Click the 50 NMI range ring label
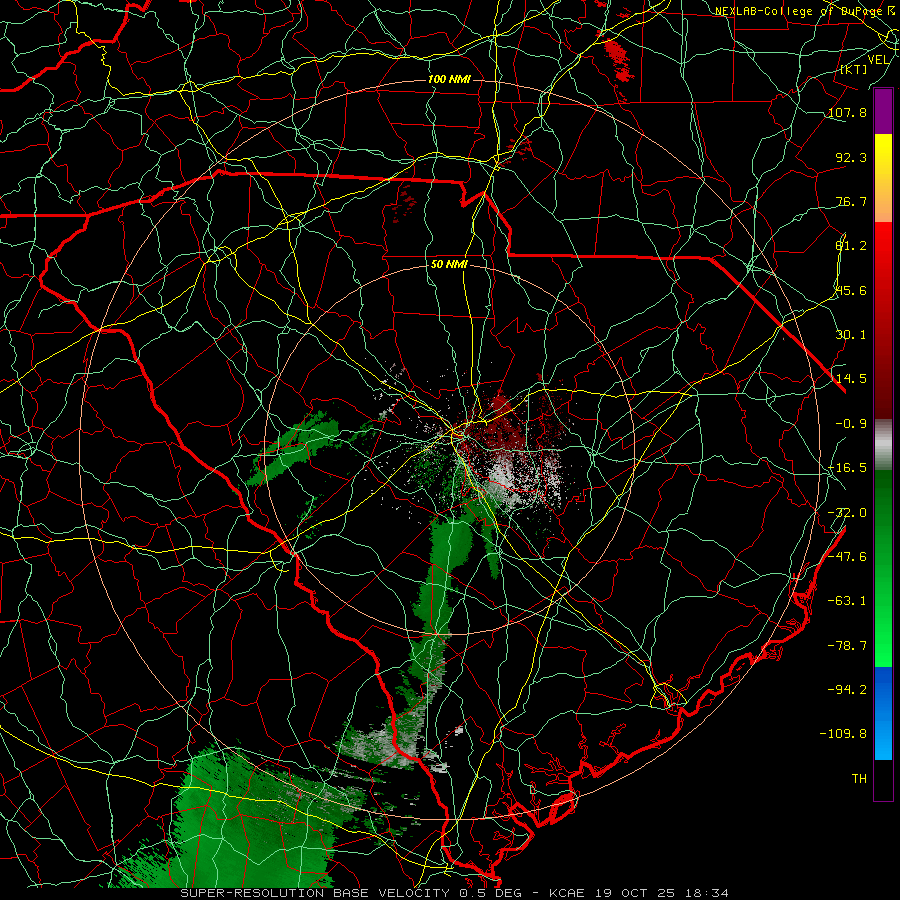 point(449,265)
